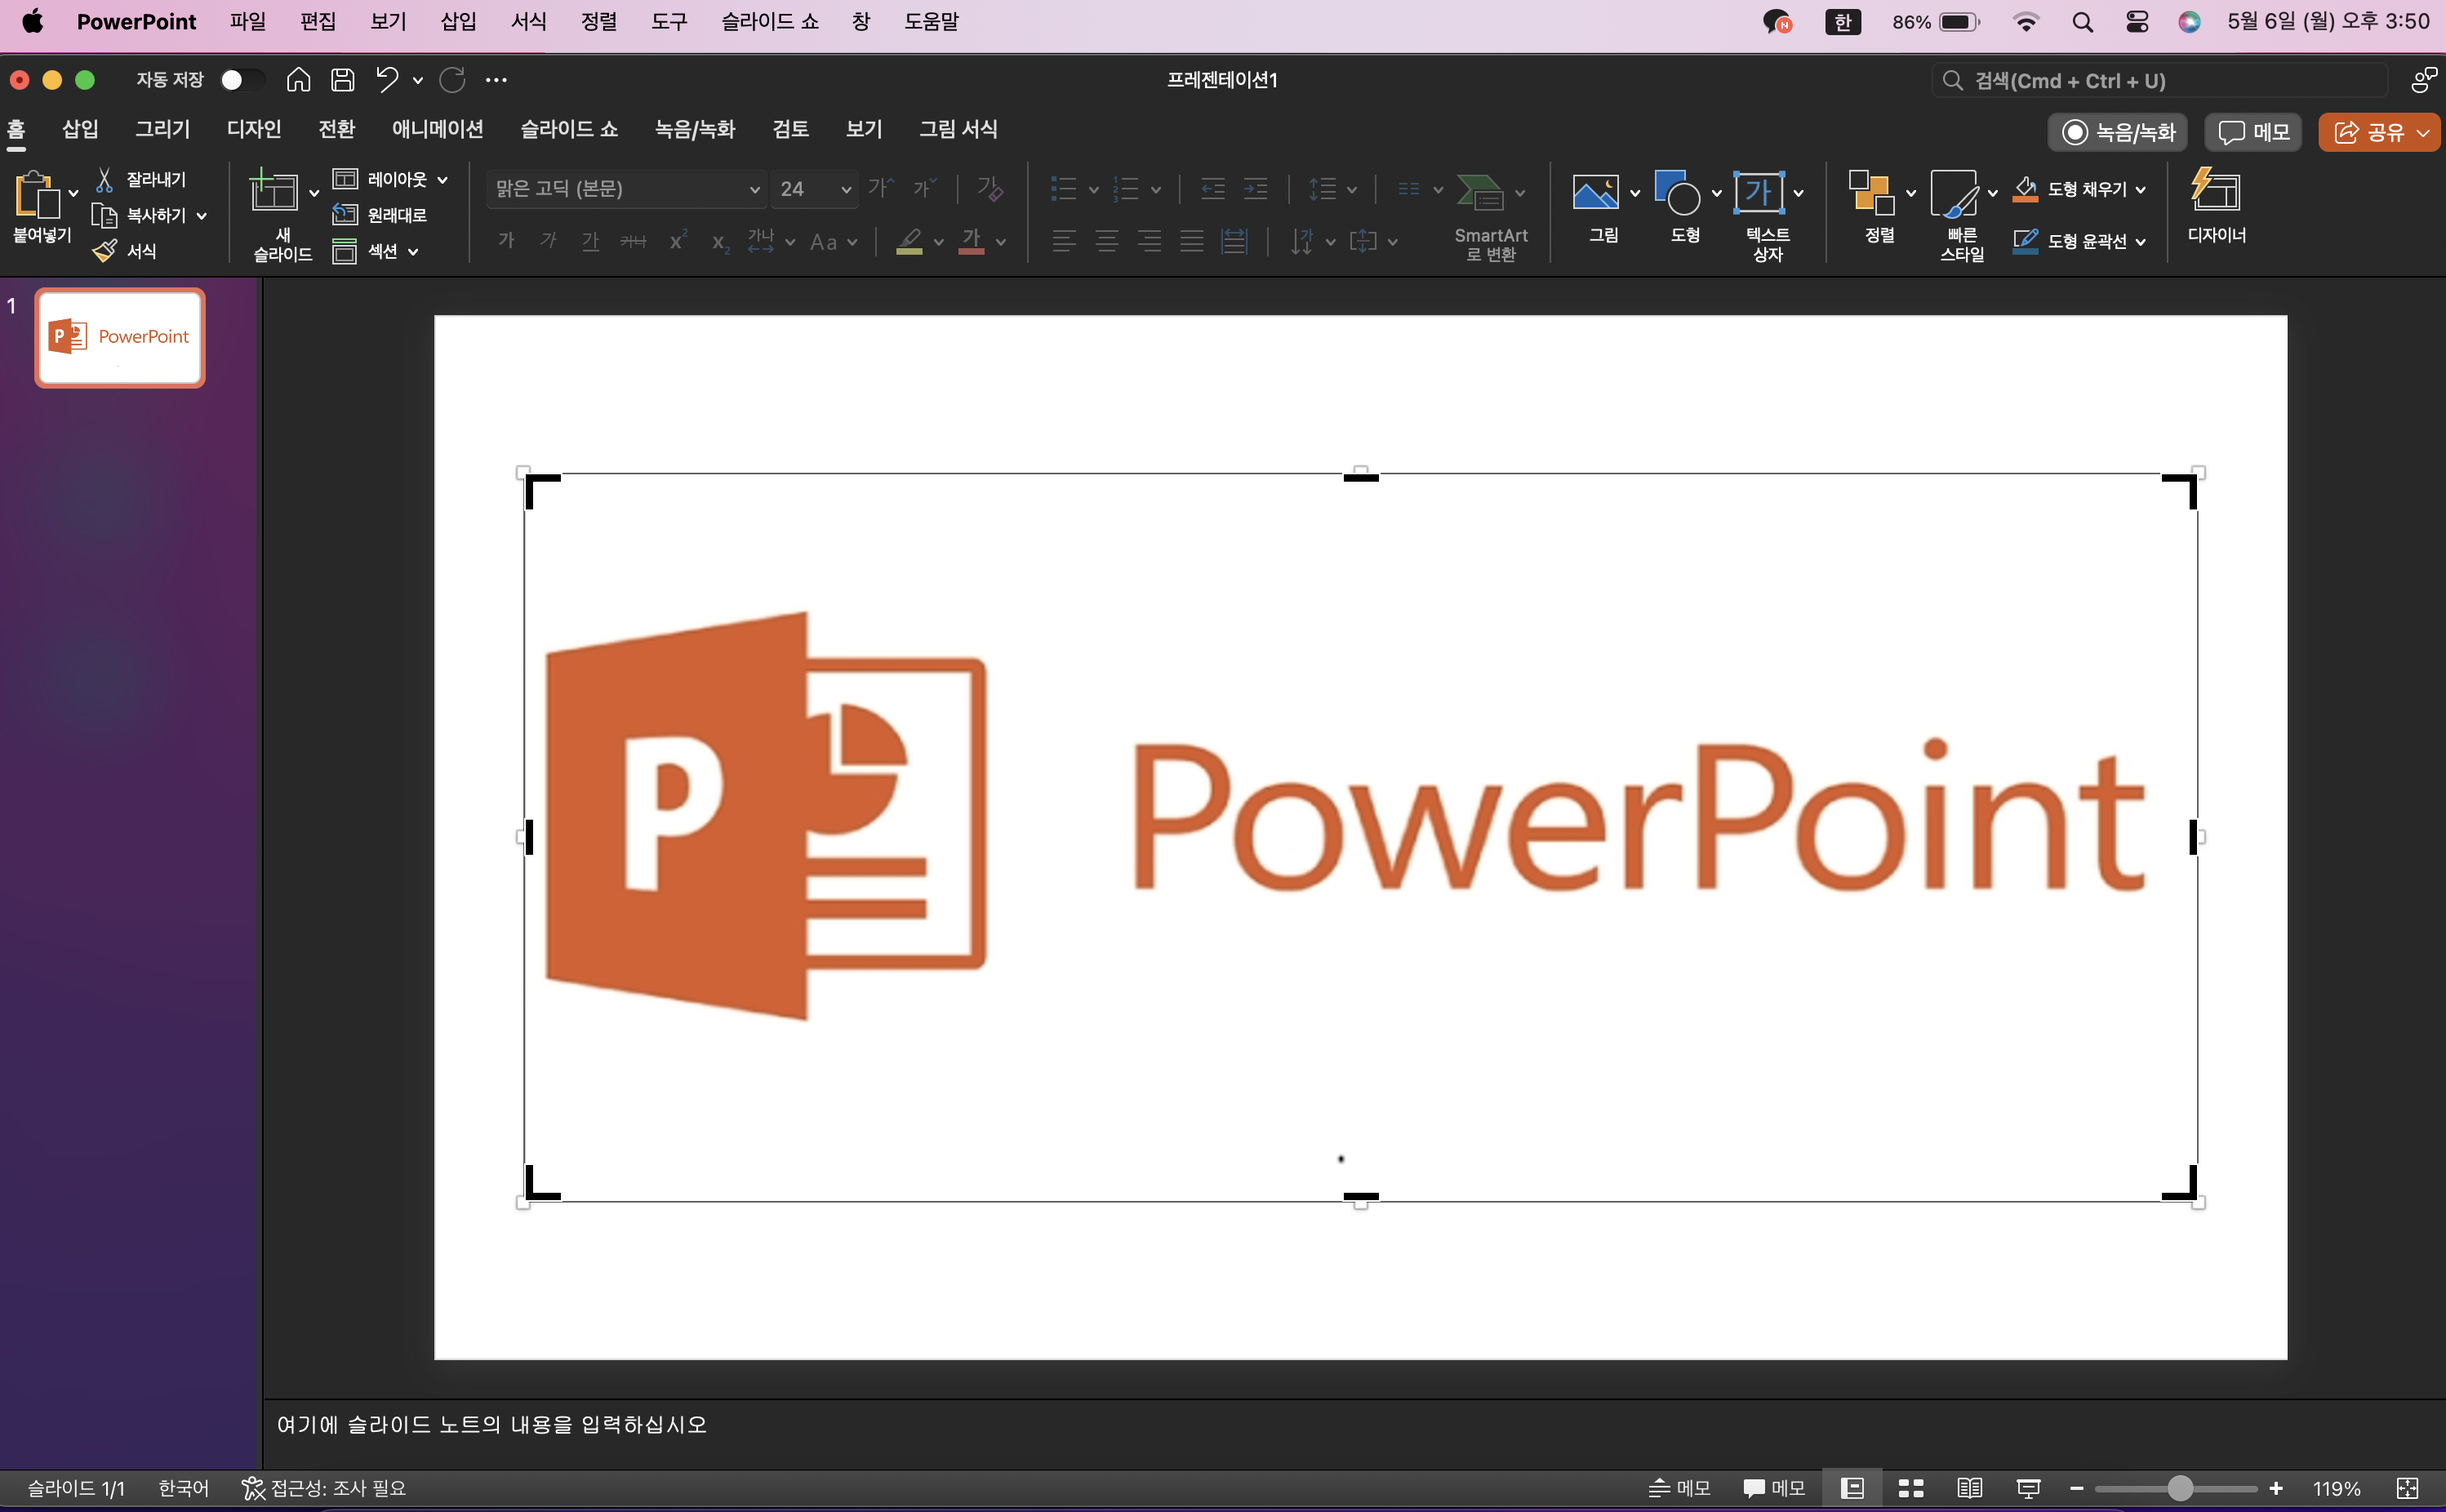2446x1512 pixels.
Task: Decrease list indent level
Action: click(1212, 188)
